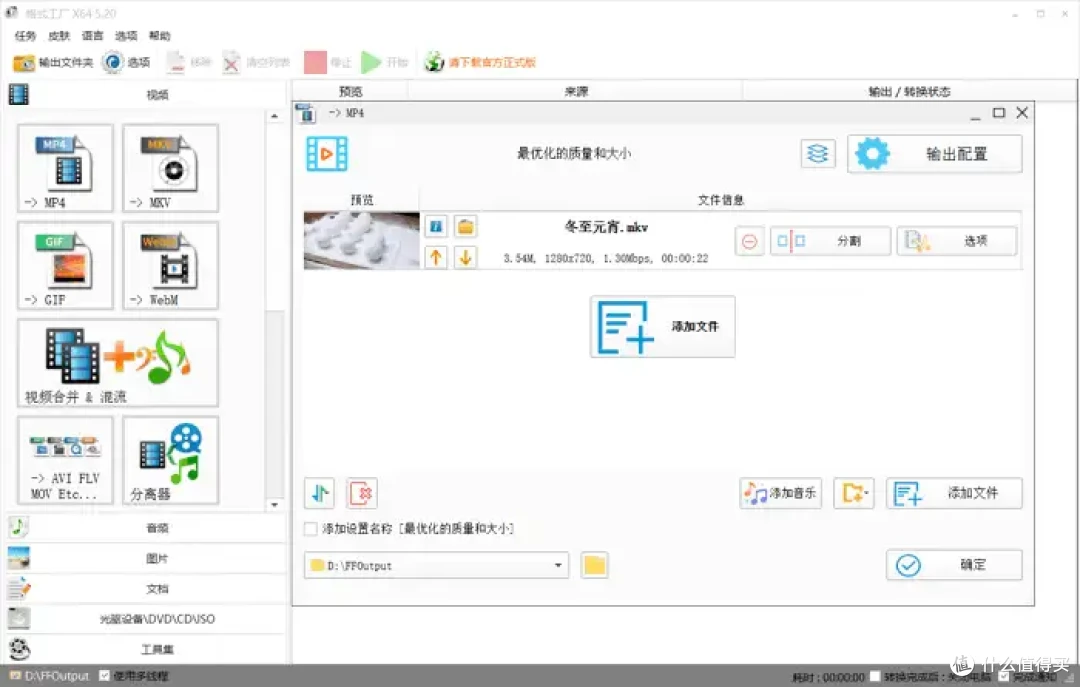Viewport: 1080px width, 687px height.
Task: Click the add-folder icon beside 添加音乐
Action: pyautogui.click(x=854, y=493)
